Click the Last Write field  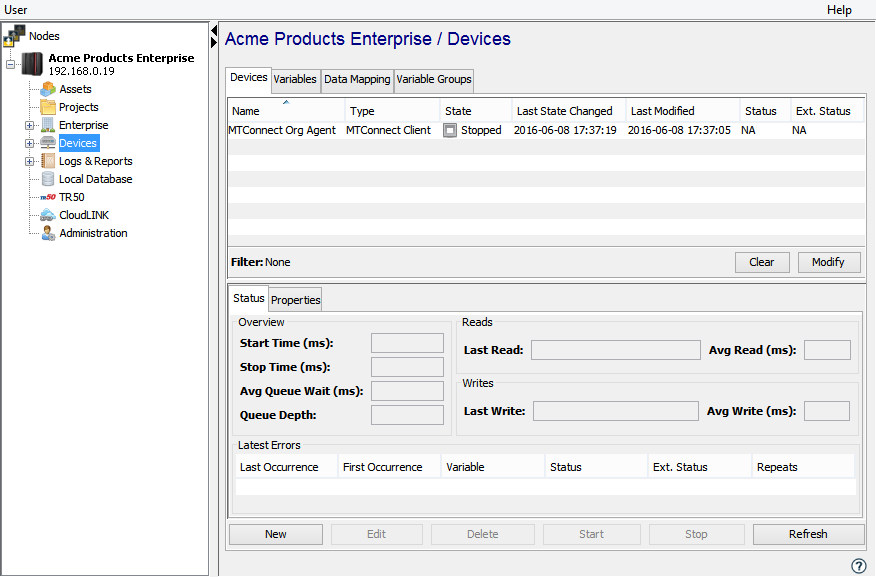pos(616,411)
